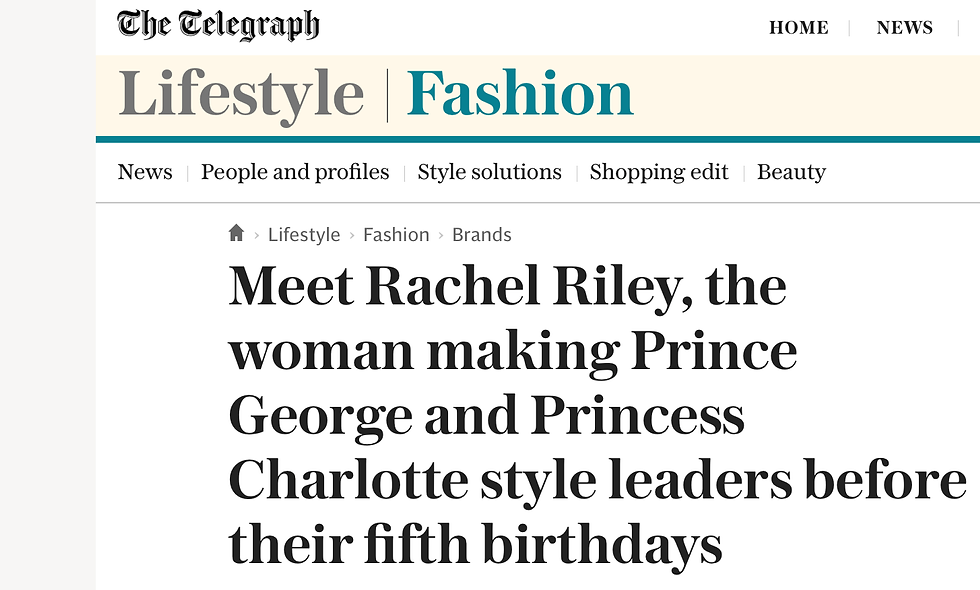Click the teal bar under the section banner
980x590 pixels.
(538, 139)
